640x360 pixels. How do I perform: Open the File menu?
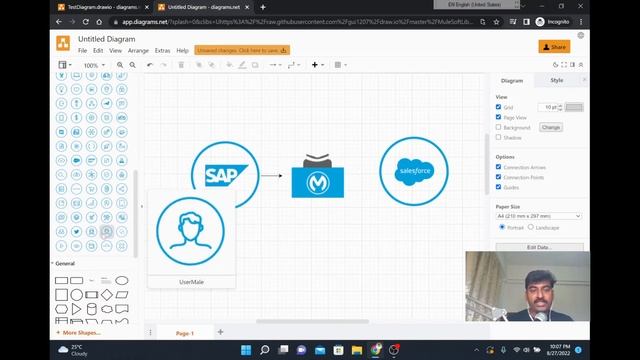tap(82, 51)
